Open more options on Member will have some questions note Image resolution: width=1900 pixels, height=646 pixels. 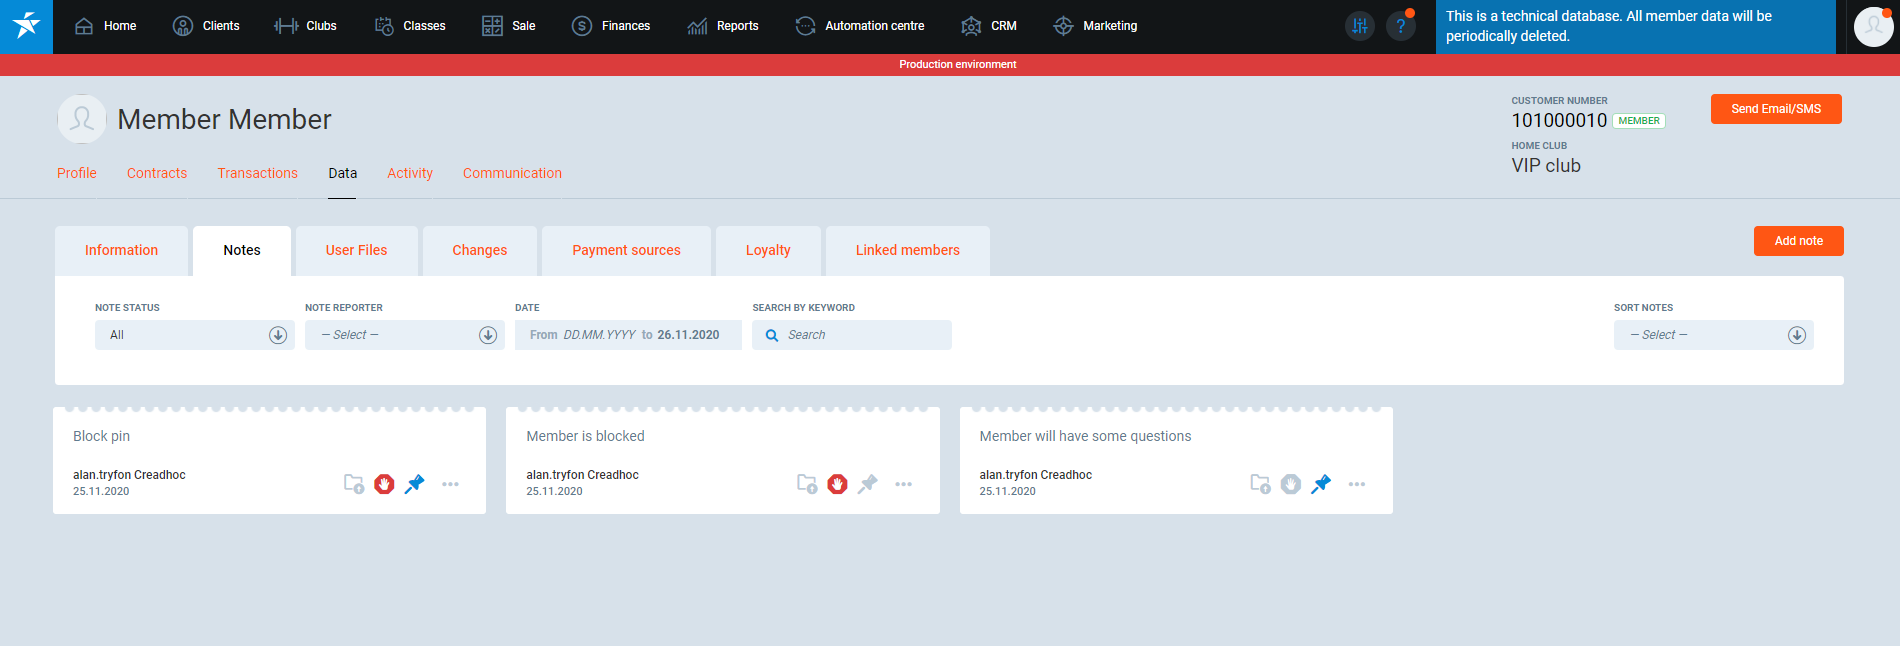[x=1356, y=484]
